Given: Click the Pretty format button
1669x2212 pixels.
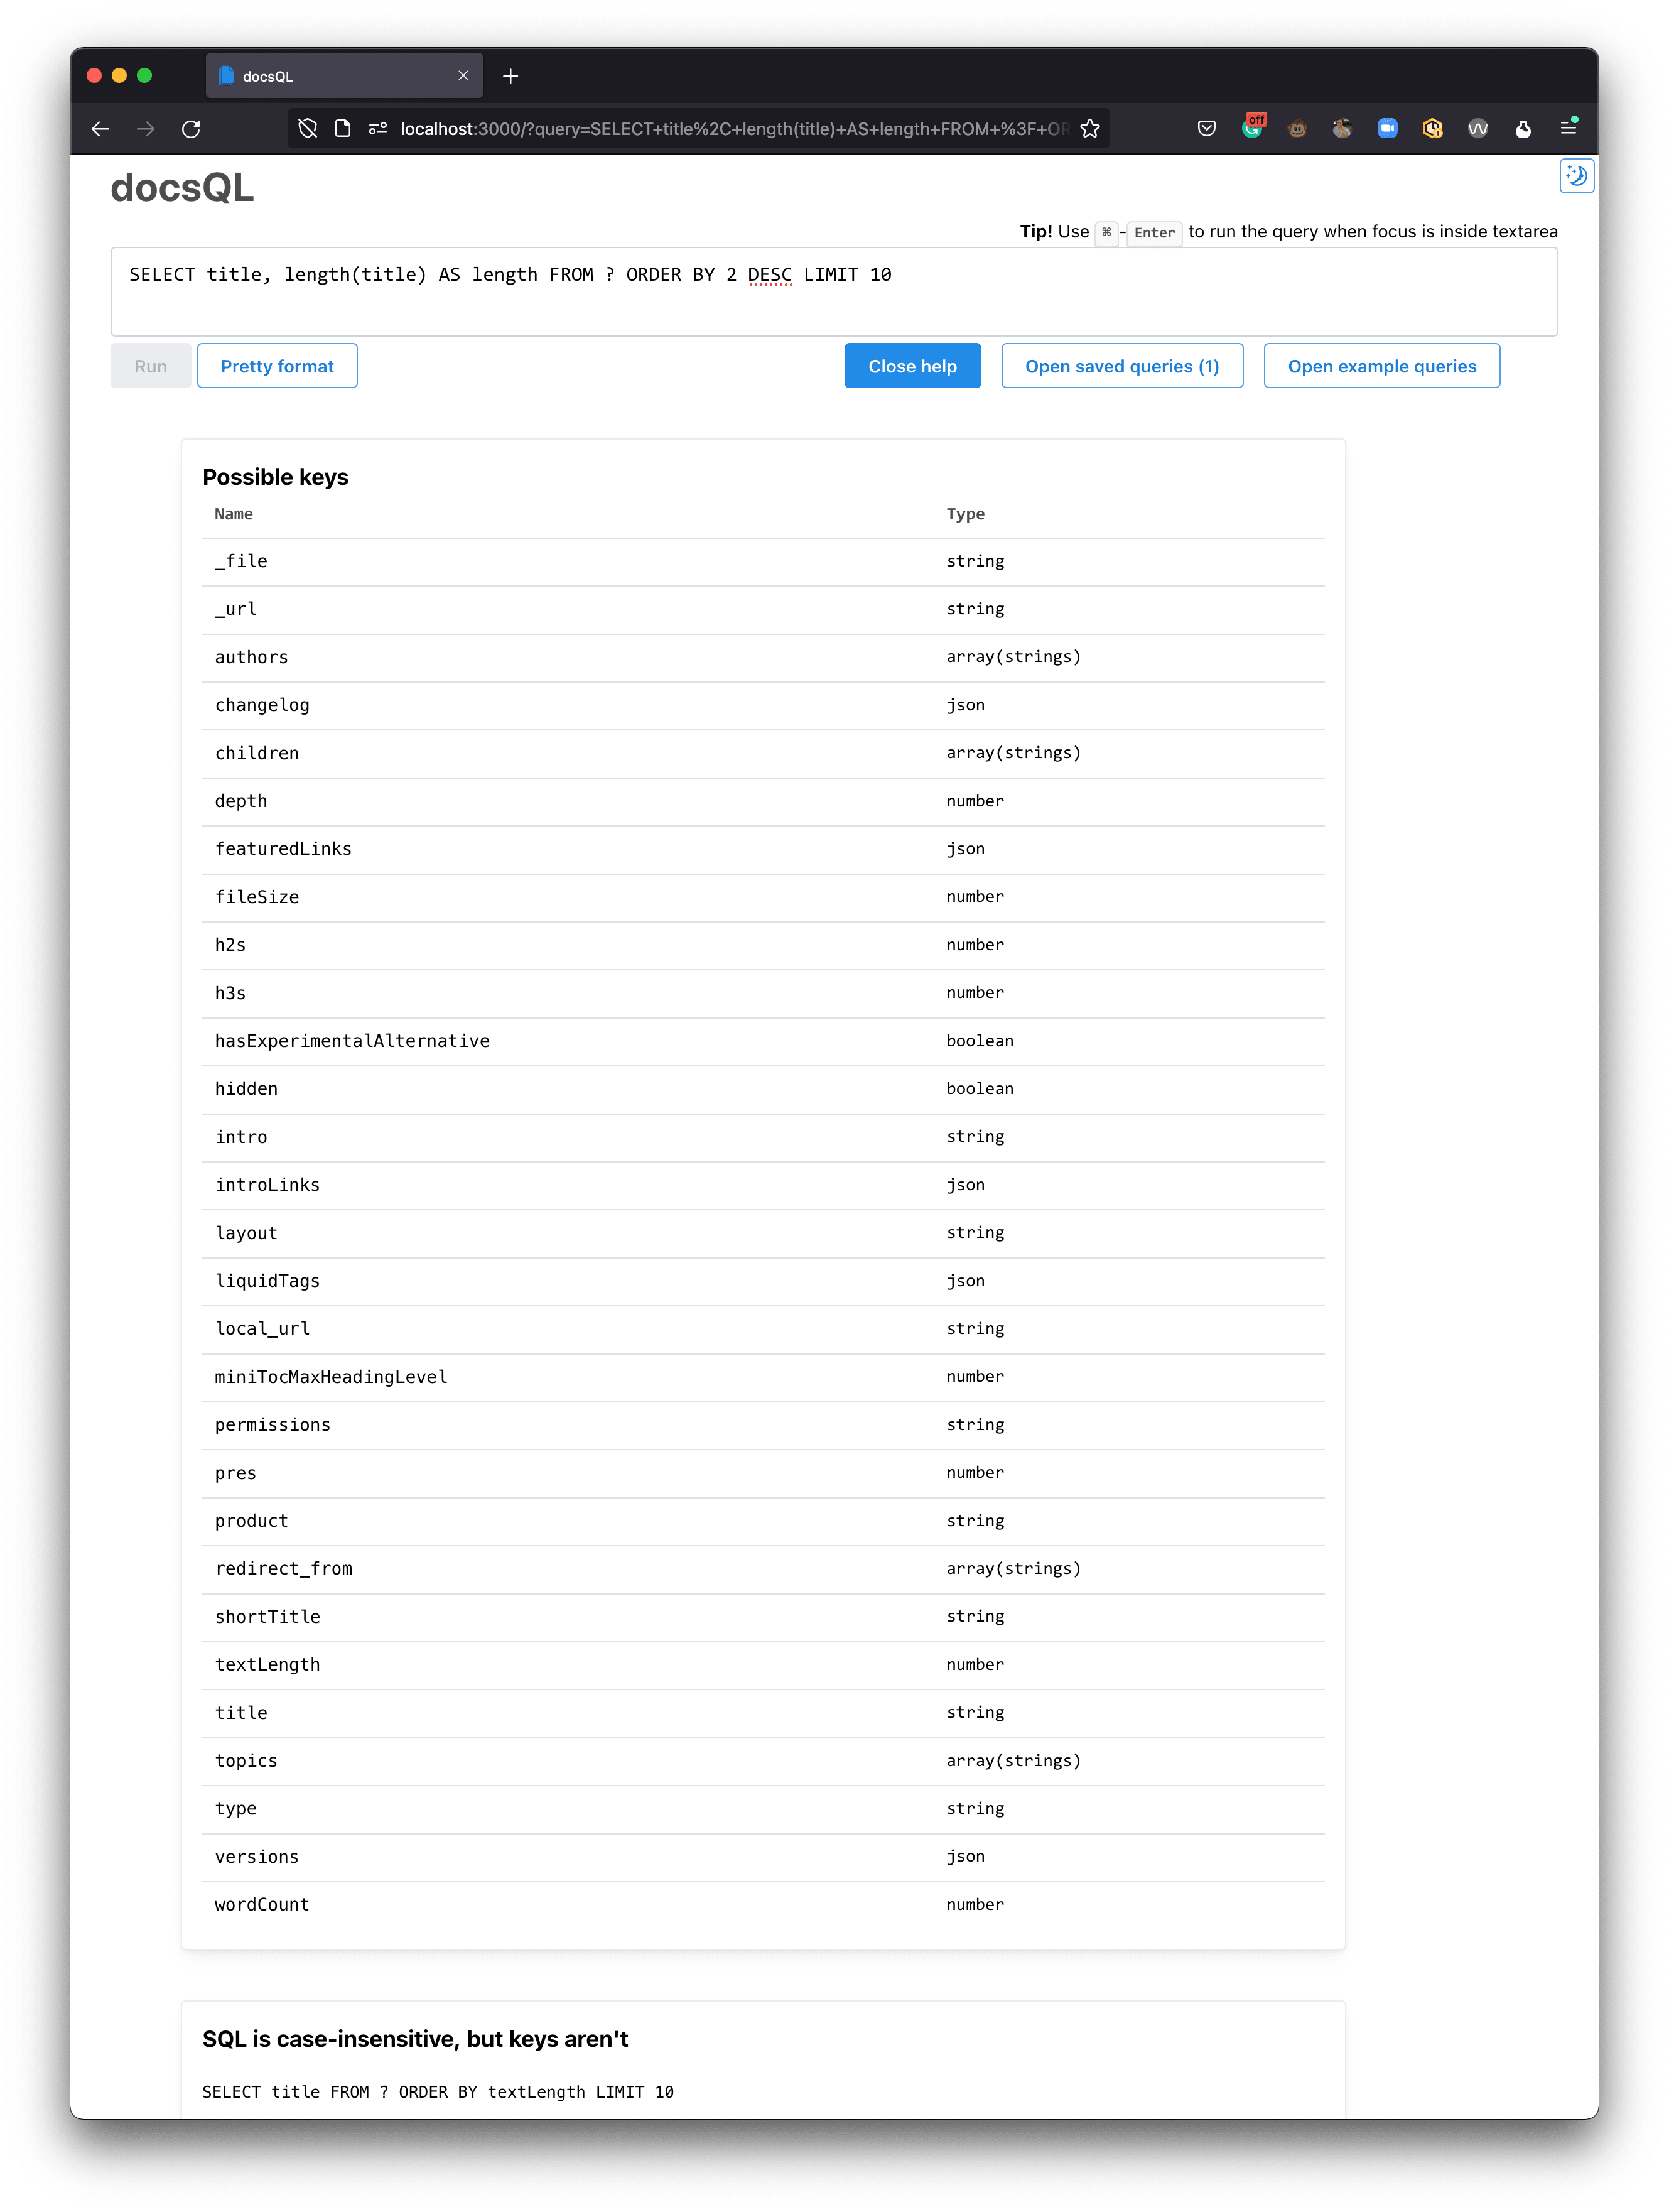Looking at the screenshot, I should tap(277, 364).
